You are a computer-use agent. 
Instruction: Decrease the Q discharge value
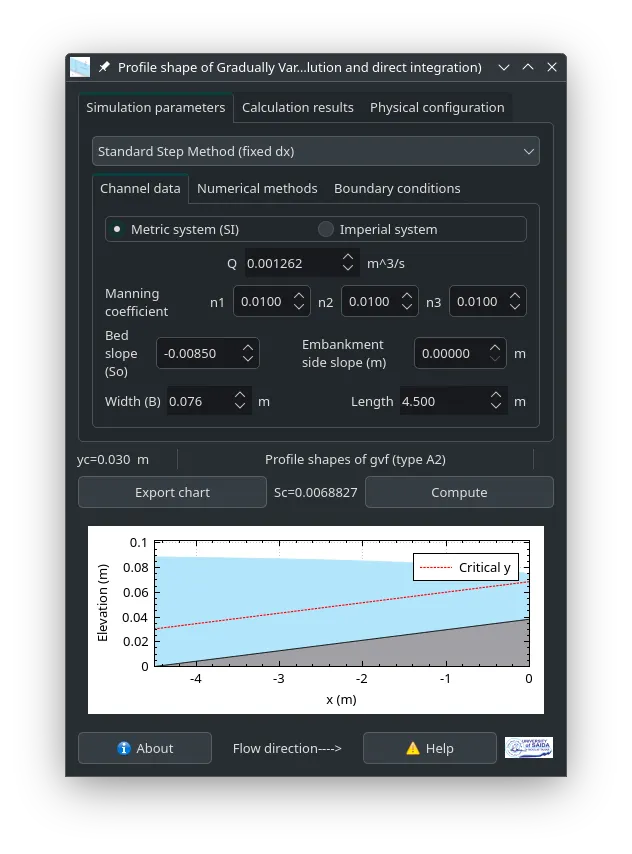(348, 269)
